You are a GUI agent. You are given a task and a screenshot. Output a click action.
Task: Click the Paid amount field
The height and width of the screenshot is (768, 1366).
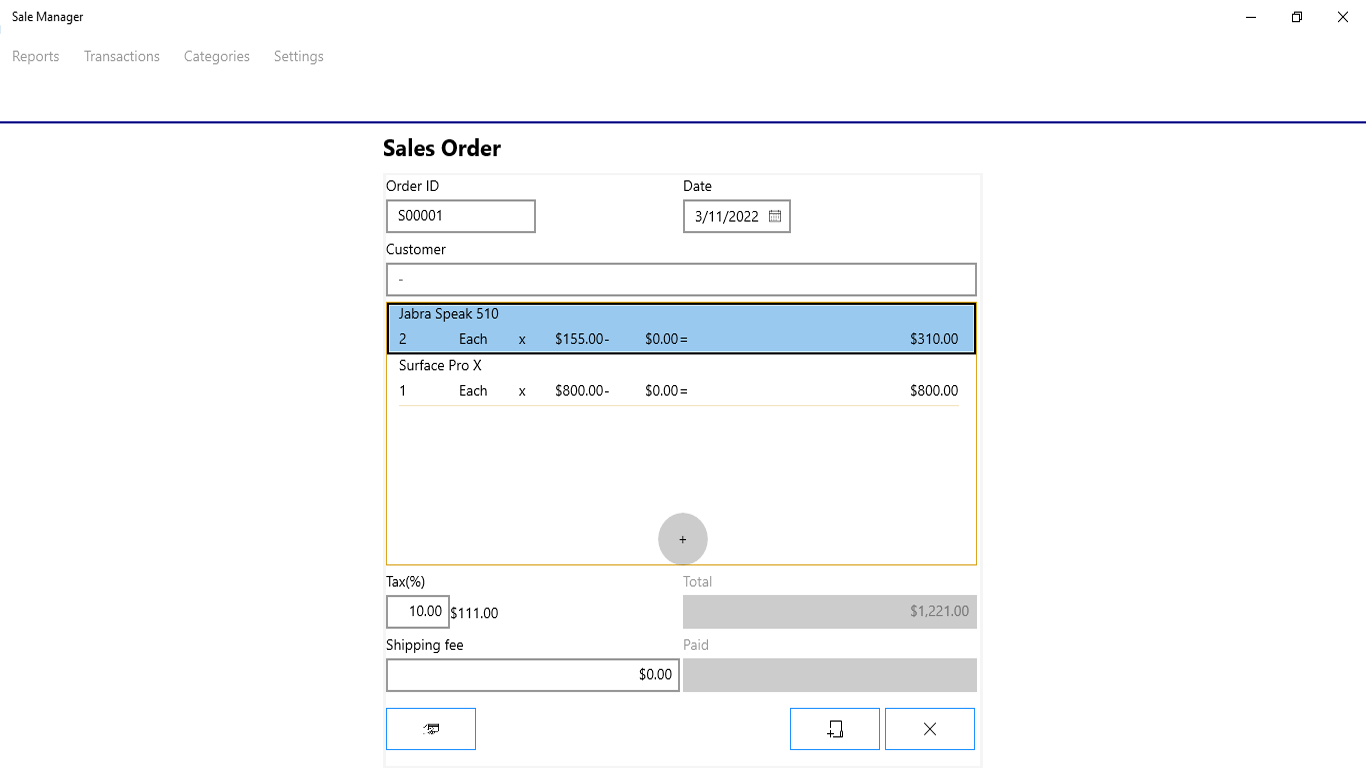pos(830,675)
